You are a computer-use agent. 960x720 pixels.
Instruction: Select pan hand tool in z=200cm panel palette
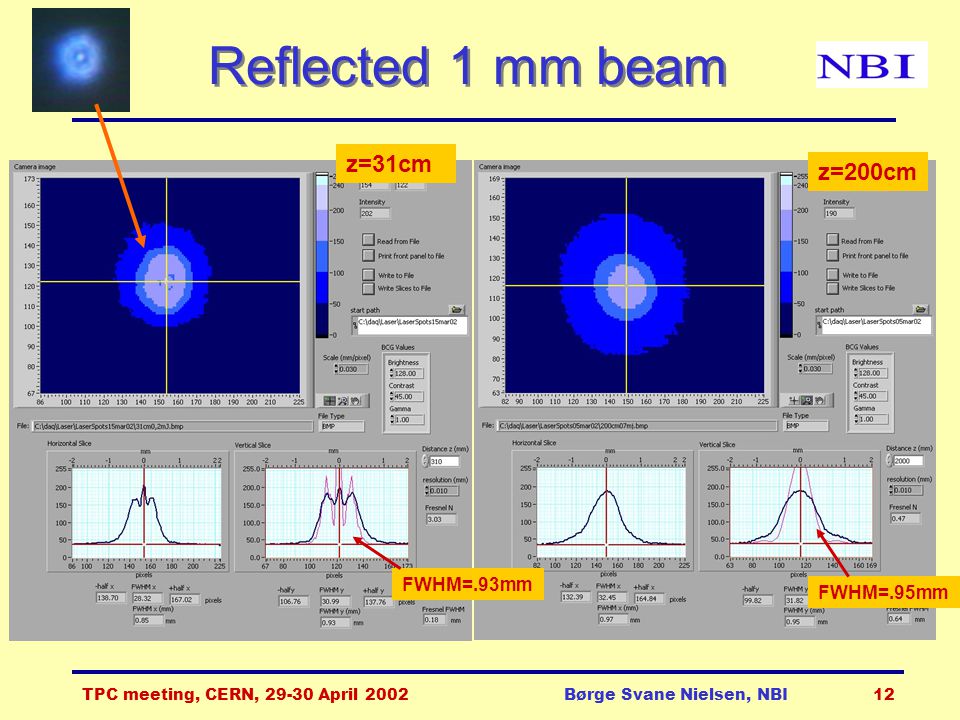click(820, 400)
